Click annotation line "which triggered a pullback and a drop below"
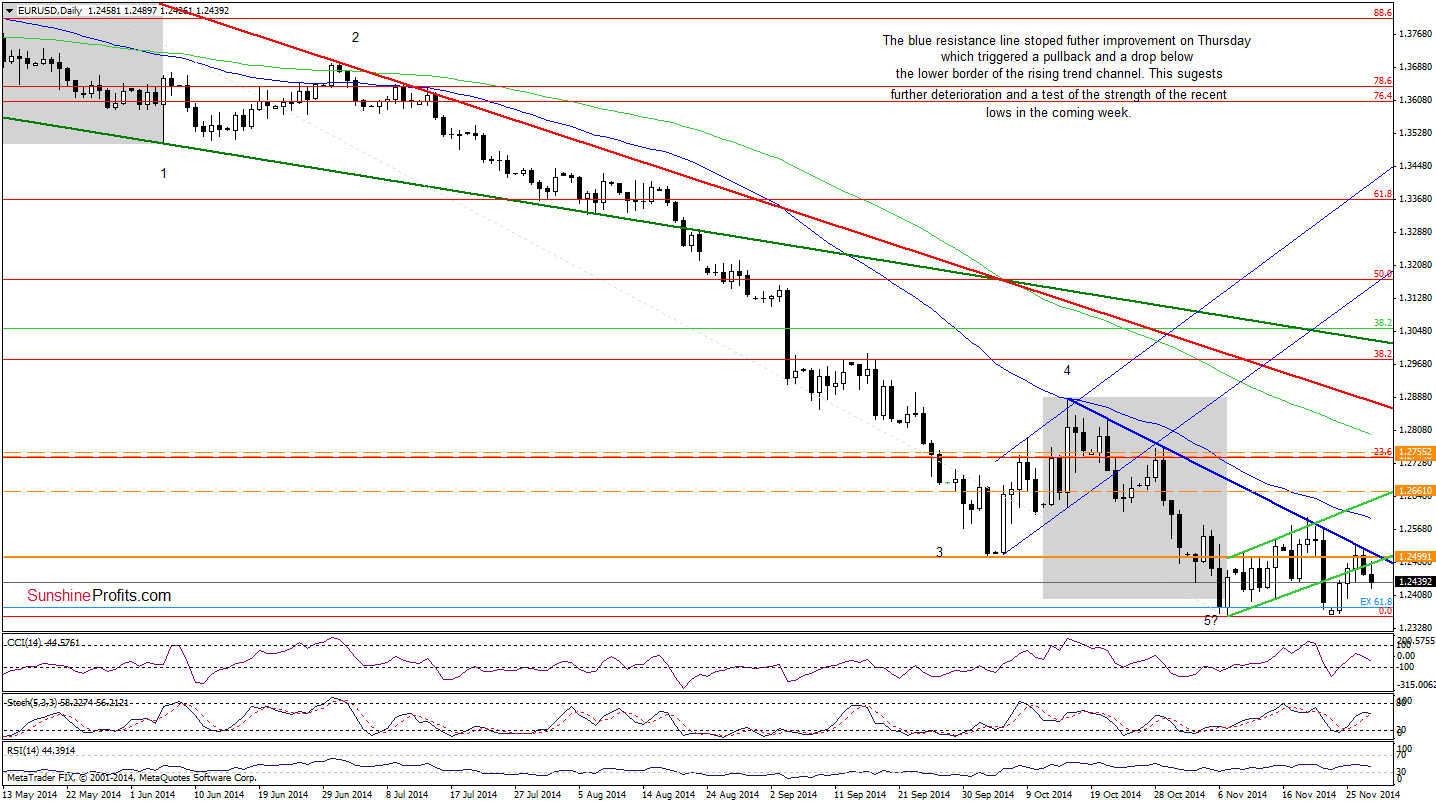1436x803 pixels. click(1066, 57)
